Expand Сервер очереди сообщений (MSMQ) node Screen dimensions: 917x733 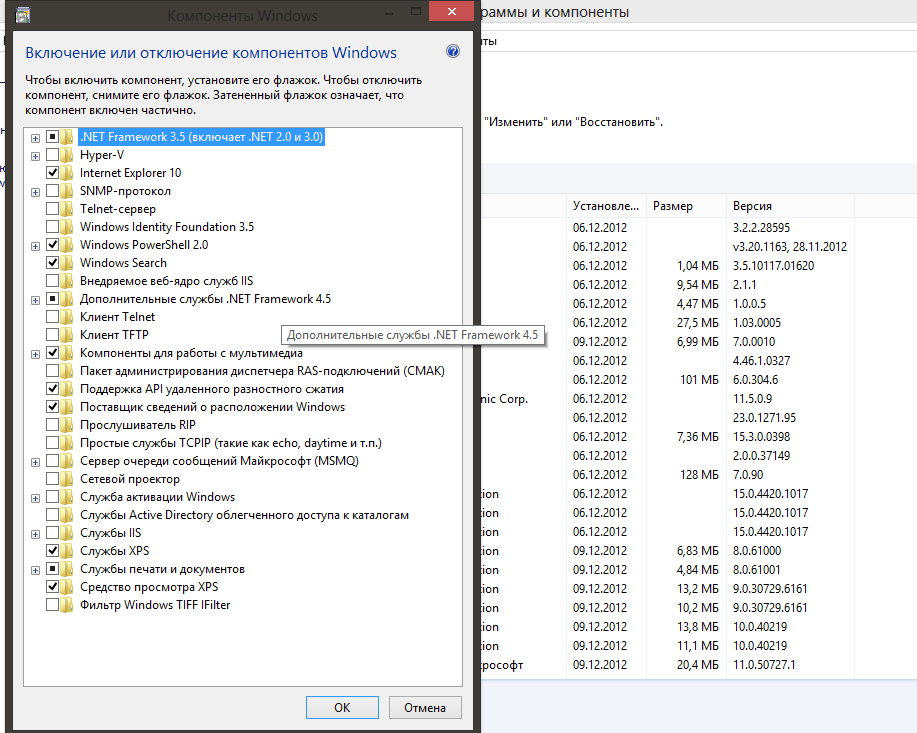pos(35,462)
